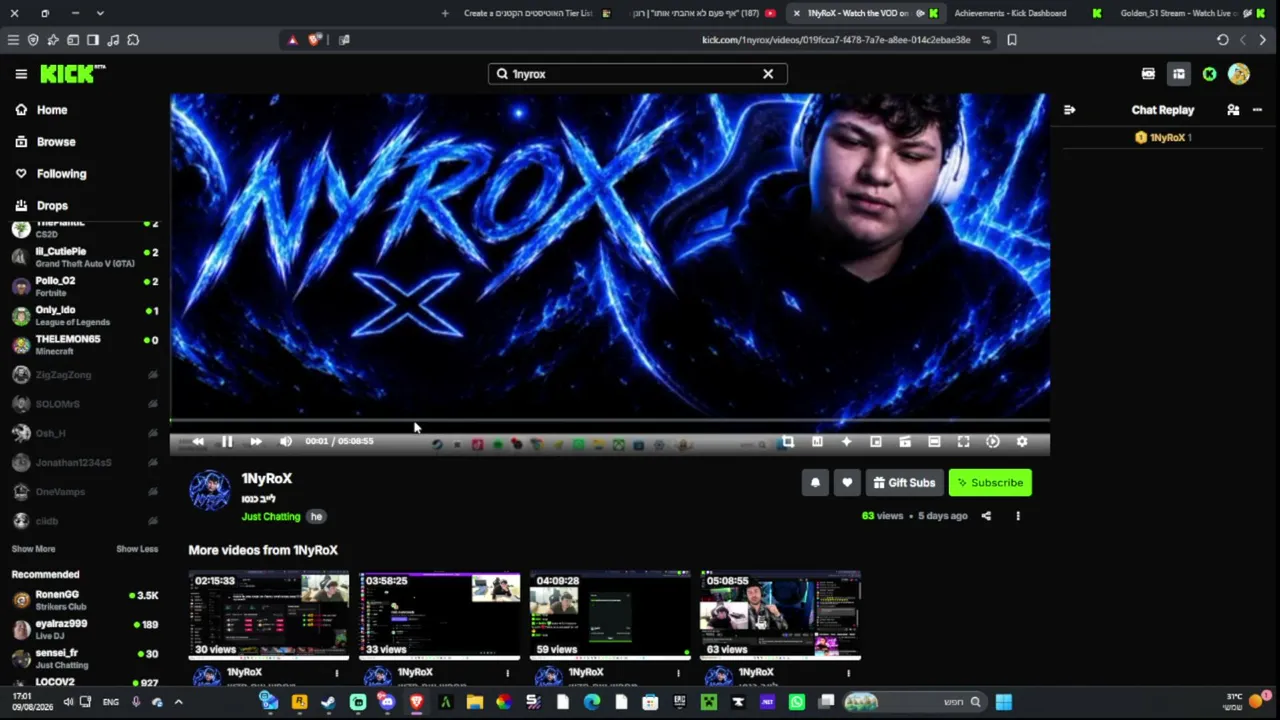Mute the video volume speaker icon
The height and width of the screenshot is (720, 1280).
click(286, 441)
